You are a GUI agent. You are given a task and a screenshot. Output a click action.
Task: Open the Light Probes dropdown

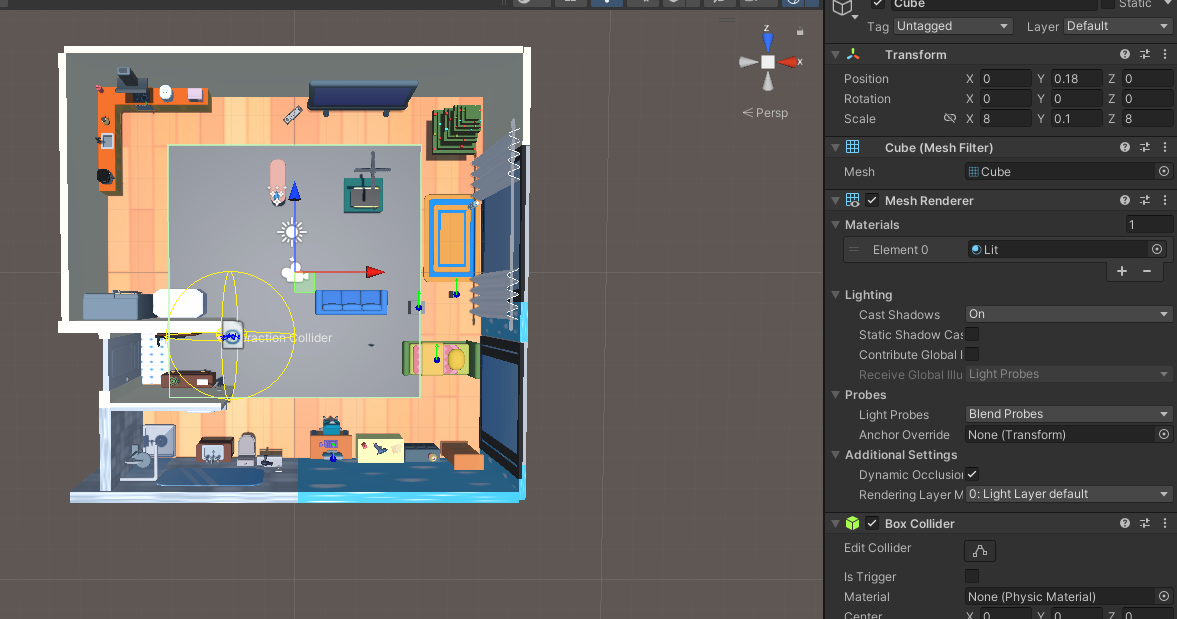(1068, 413)
